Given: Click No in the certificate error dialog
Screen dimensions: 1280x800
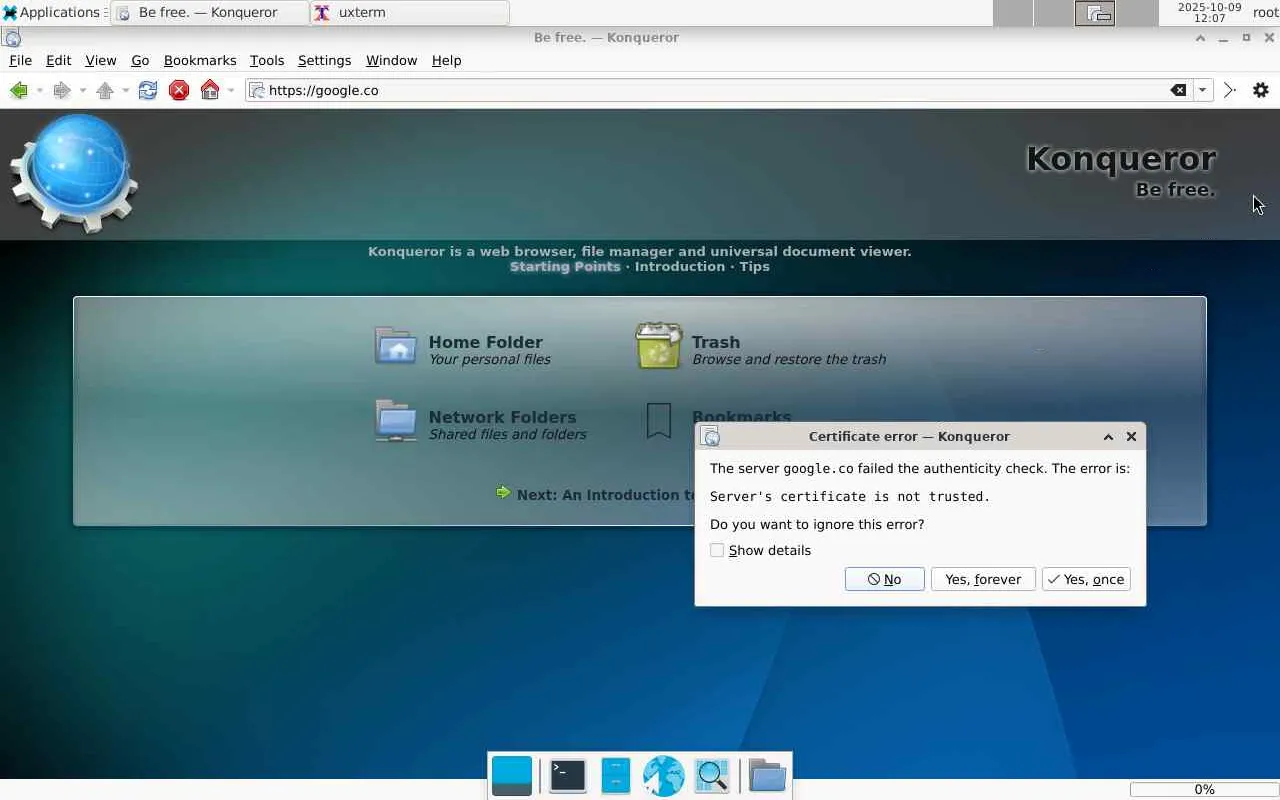Looking at the screenshot, I should click(884, 579).
